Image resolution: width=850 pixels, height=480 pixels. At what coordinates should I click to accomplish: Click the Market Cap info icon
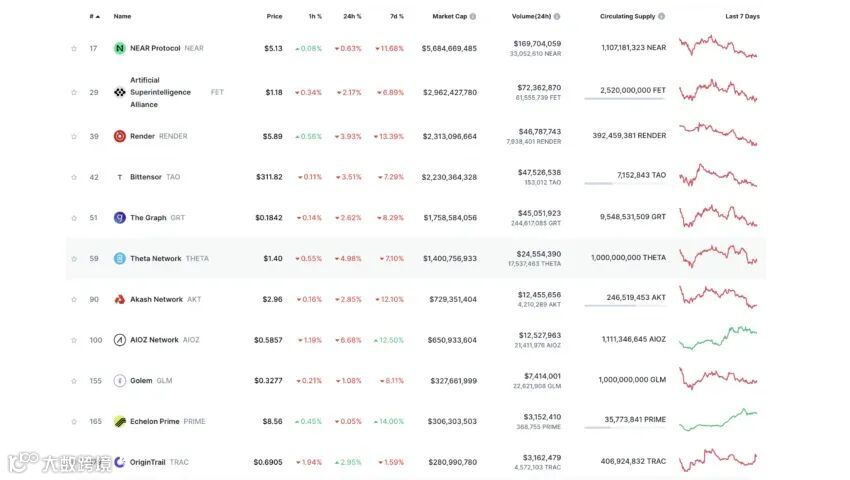[x=473, y=17]
